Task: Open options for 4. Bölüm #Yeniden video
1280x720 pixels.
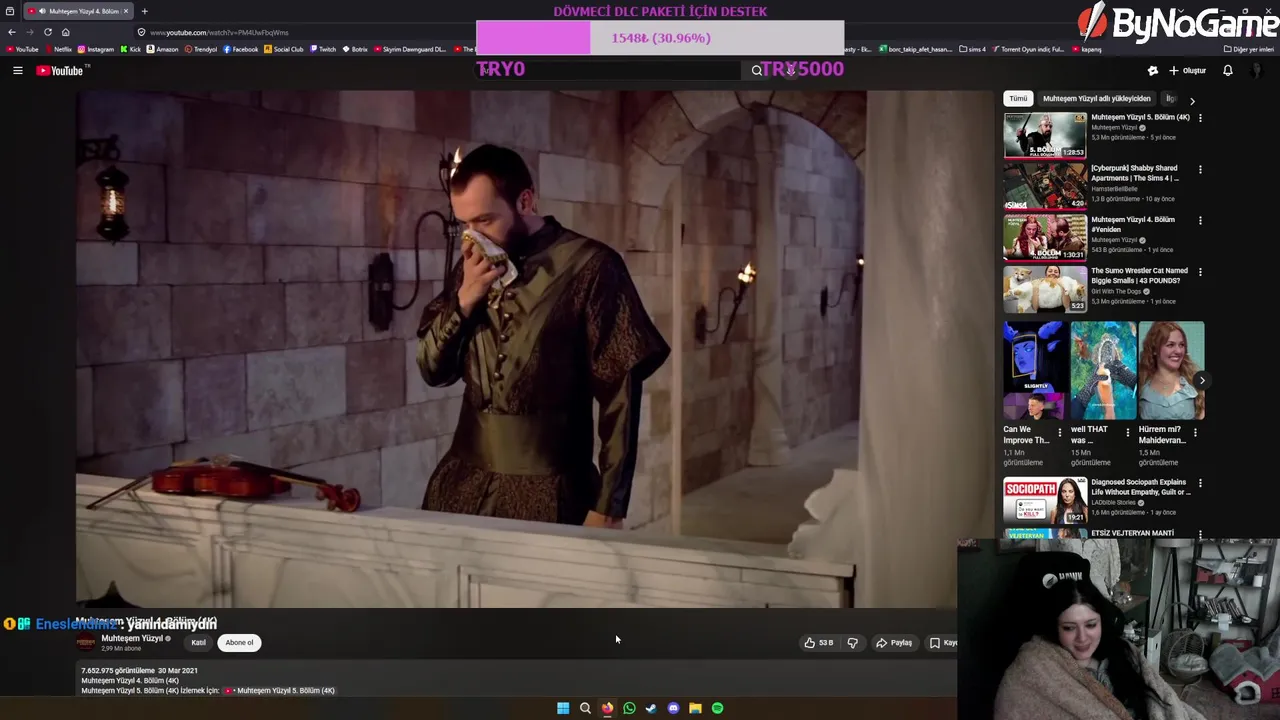Action: coord(1200,220)
